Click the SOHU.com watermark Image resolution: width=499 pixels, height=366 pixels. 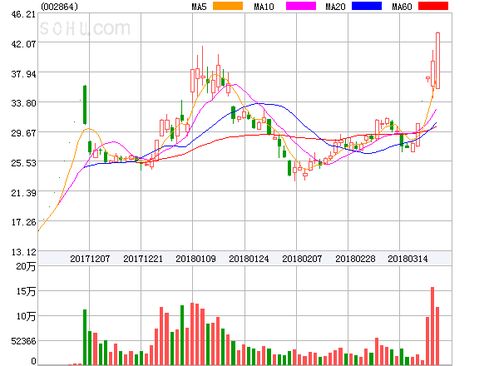point(85,28)
